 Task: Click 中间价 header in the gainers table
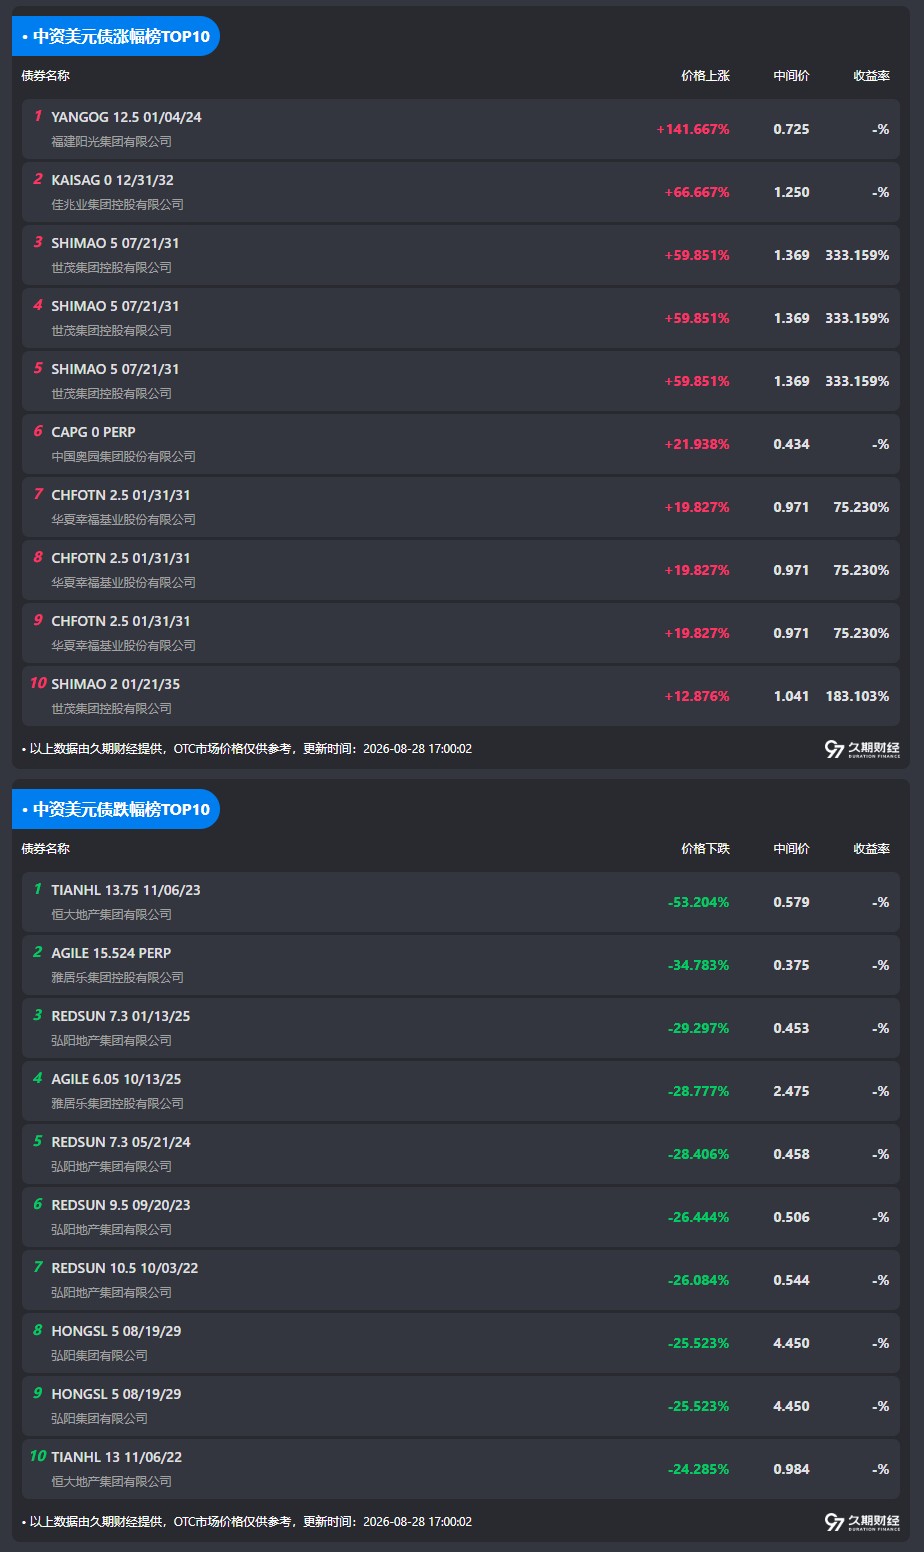click(x=792, y=76)
